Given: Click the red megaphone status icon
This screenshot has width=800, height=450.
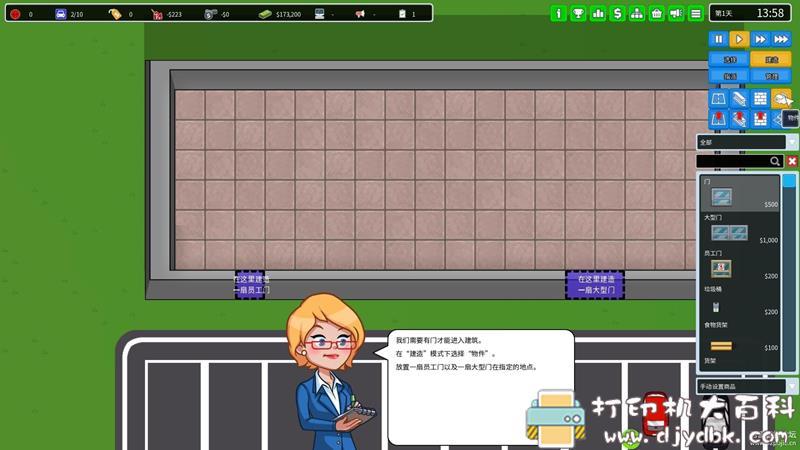Looking at the screenshot, I should pyautogui.click(x=360, y=14).
